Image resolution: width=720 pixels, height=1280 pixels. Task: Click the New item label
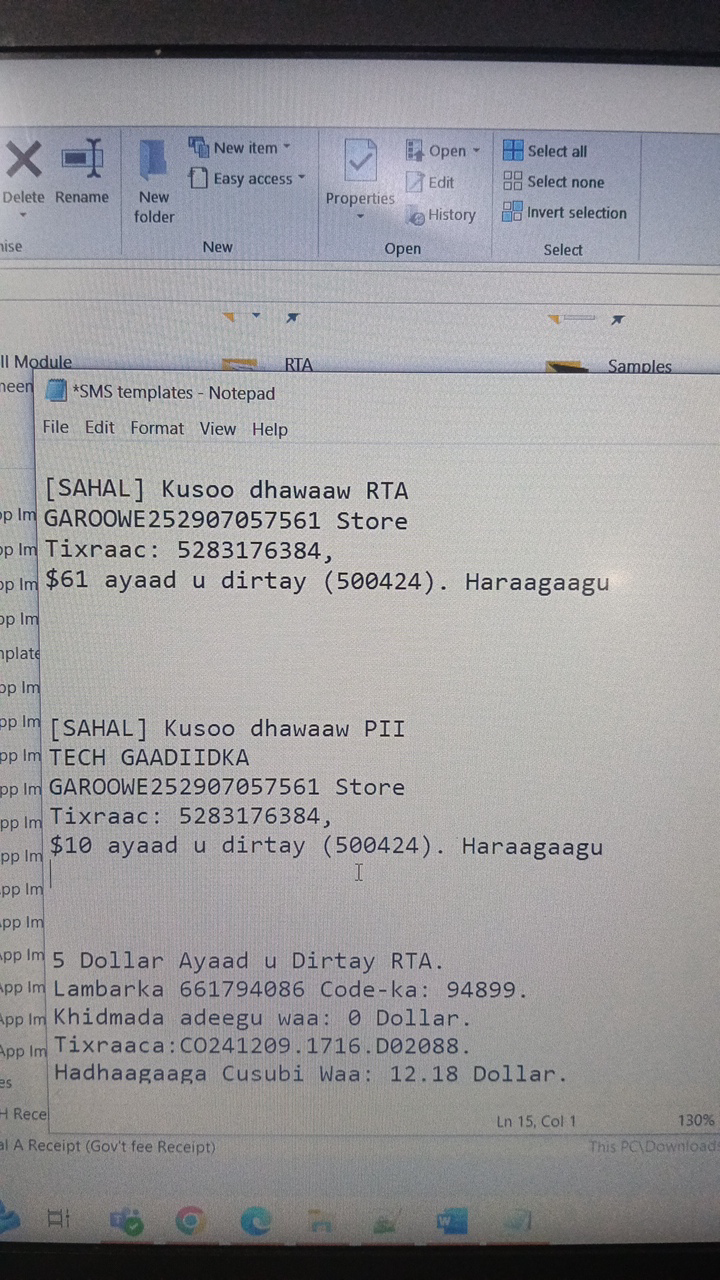pyautogui.click(x=245, y=148)
